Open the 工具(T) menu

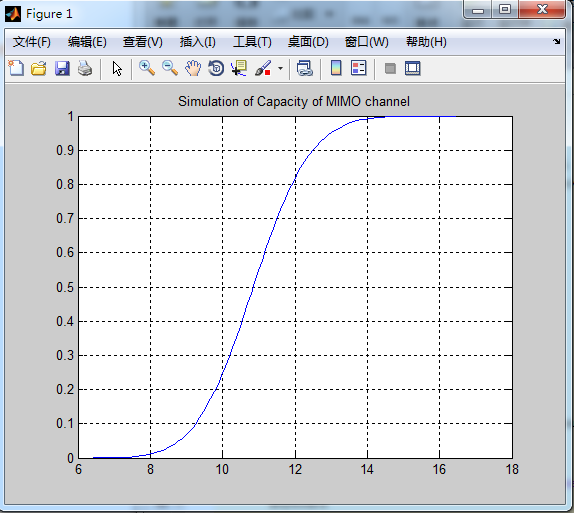[x=252, y=42]
